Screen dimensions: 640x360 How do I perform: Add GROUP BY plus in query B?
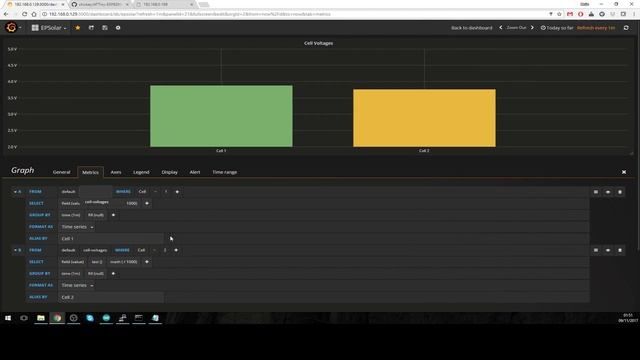point(113,274)
